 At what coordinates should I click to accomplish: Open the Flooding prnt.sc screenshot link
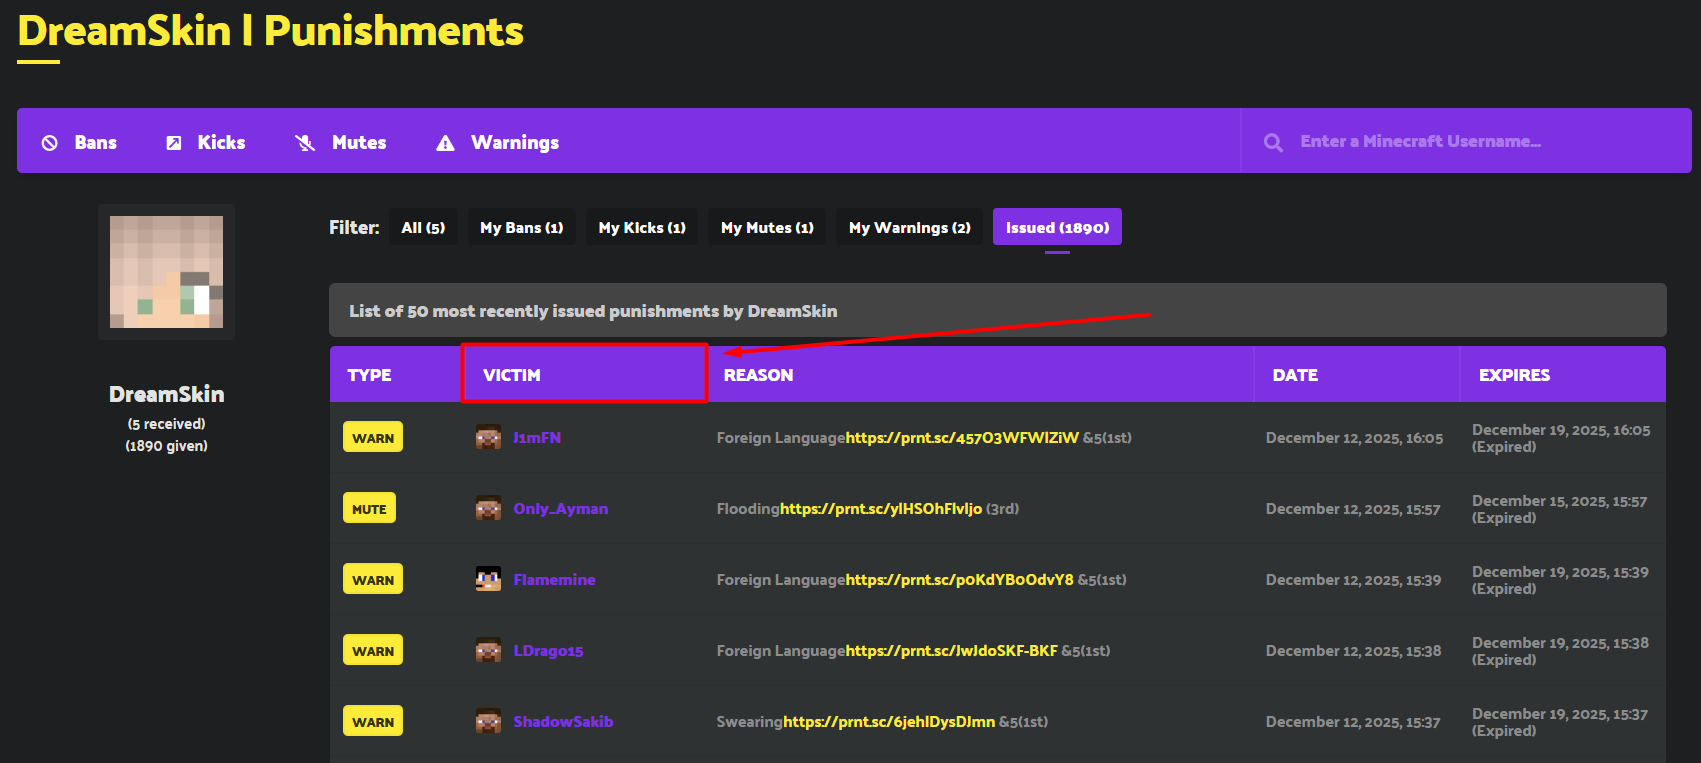coord(880,509)
